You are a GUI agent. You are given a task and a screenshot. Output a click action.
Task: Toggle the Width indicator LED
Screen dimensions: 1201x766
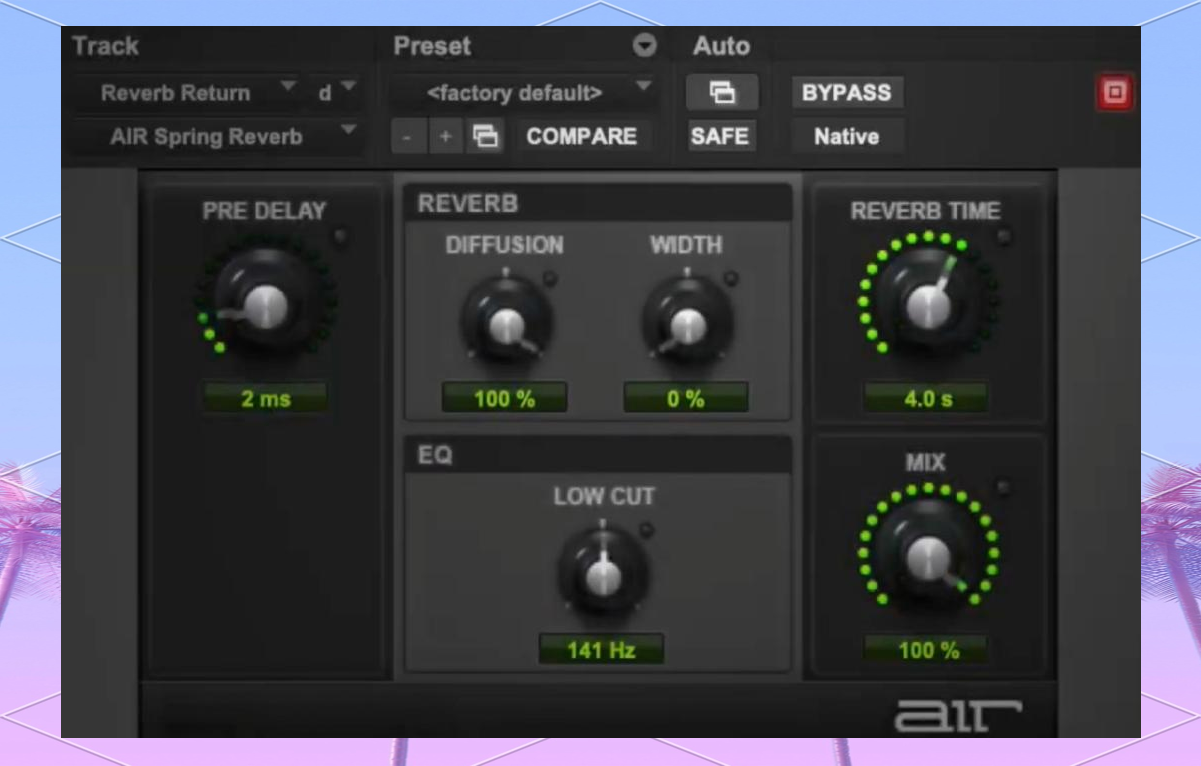coord(731,278)
